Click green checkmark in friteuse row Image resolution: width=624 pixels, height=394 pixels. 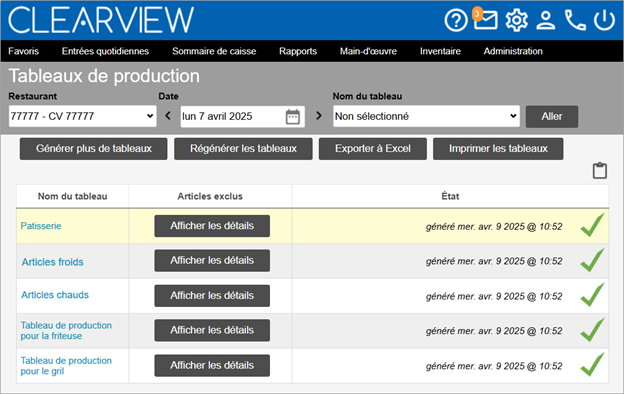click(x=593, y=330)
